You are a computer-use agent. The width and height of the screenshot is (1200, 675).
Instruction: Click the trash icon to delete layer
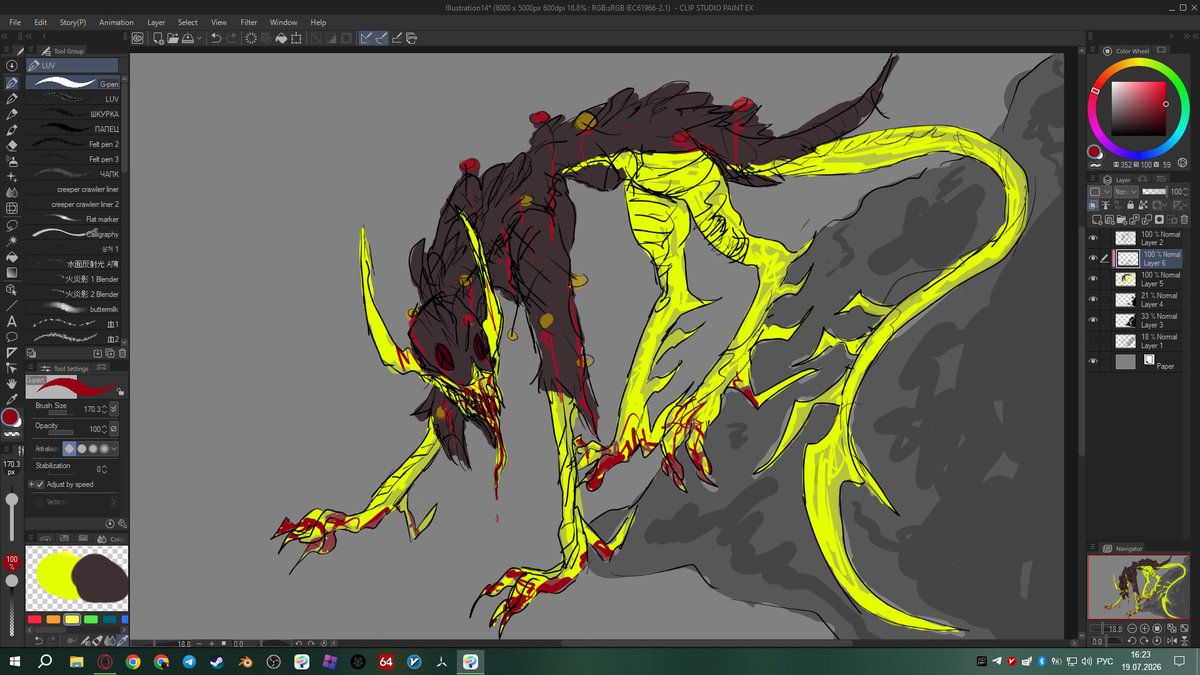pyautogui.click(x=1184, y=219)
